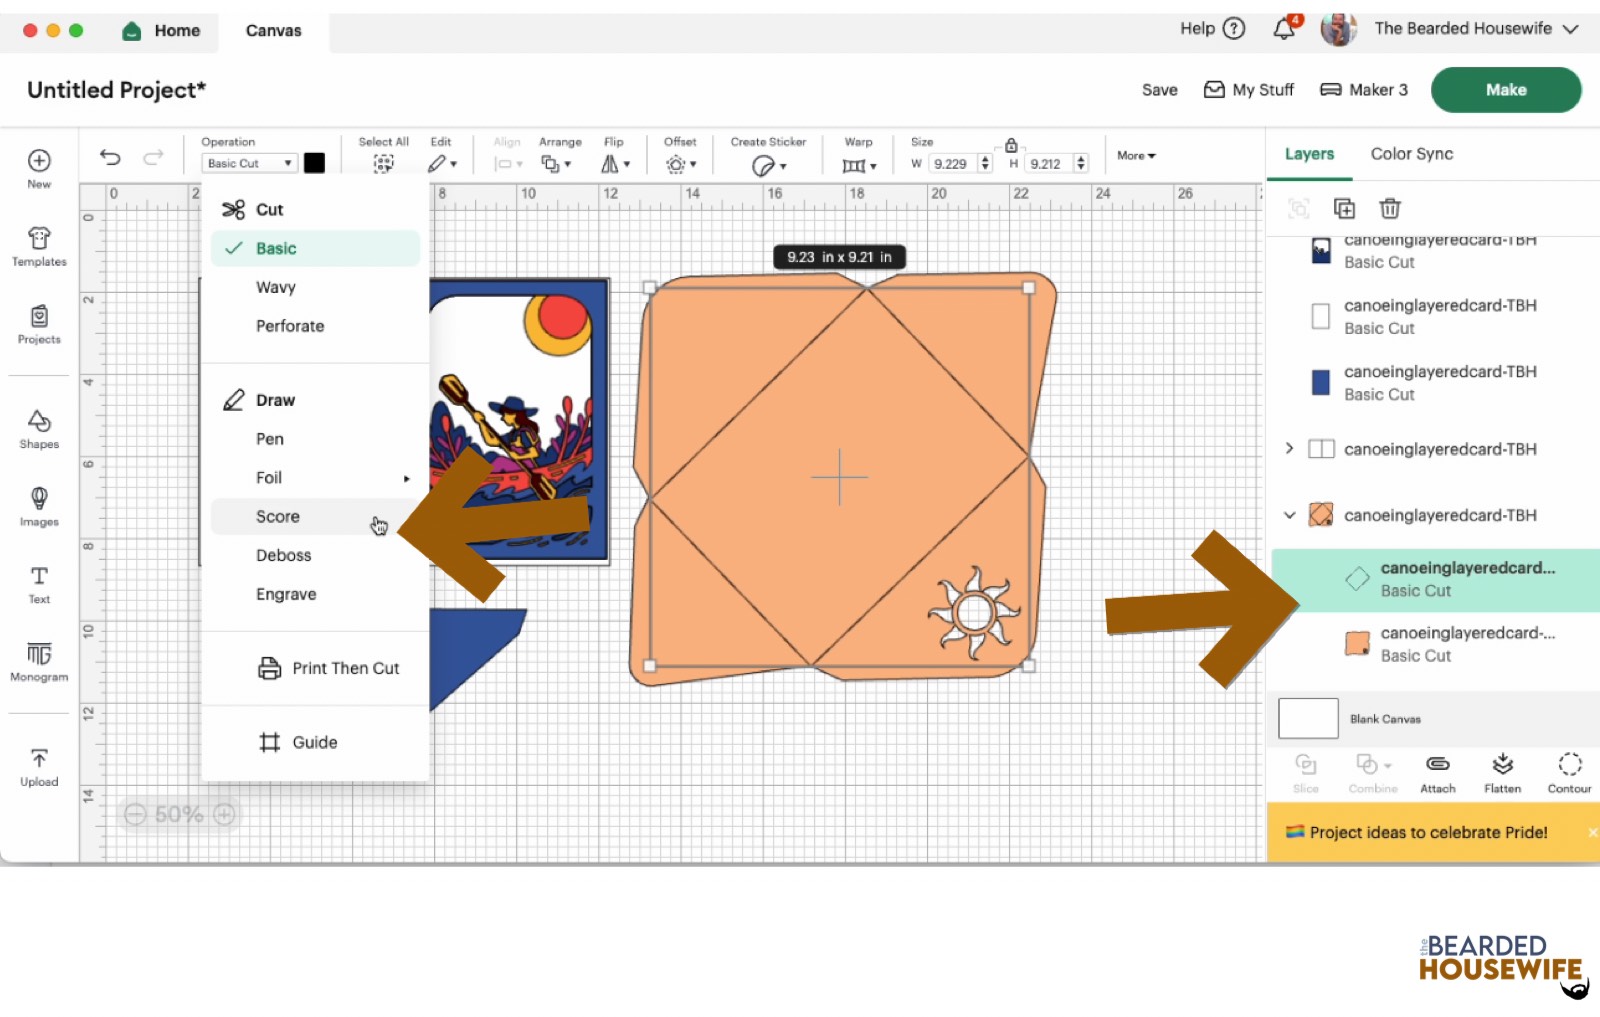Select the highlighted score-line layer row
This screenshot has height=1017, width=1600.
click(1436, 580)
